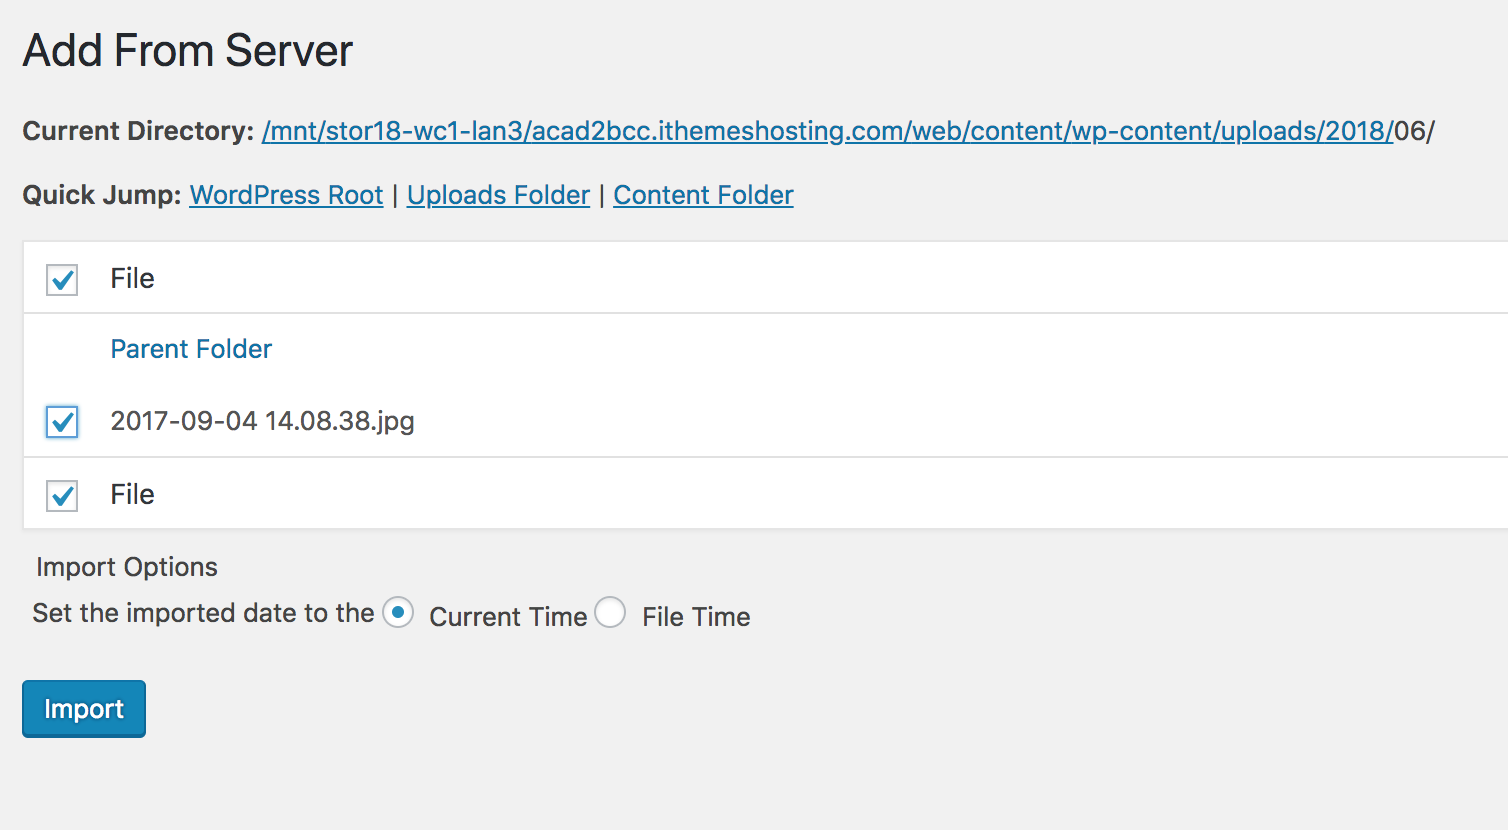Choose the File Time radio button
The height and width of the screenshot is (830, 1508).
610,612
